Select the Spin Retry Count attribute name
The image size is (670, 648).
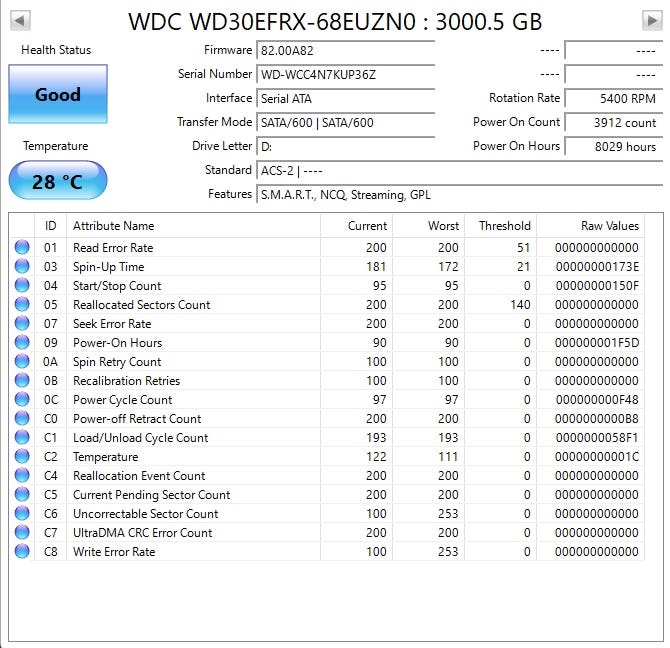[117, 362]
